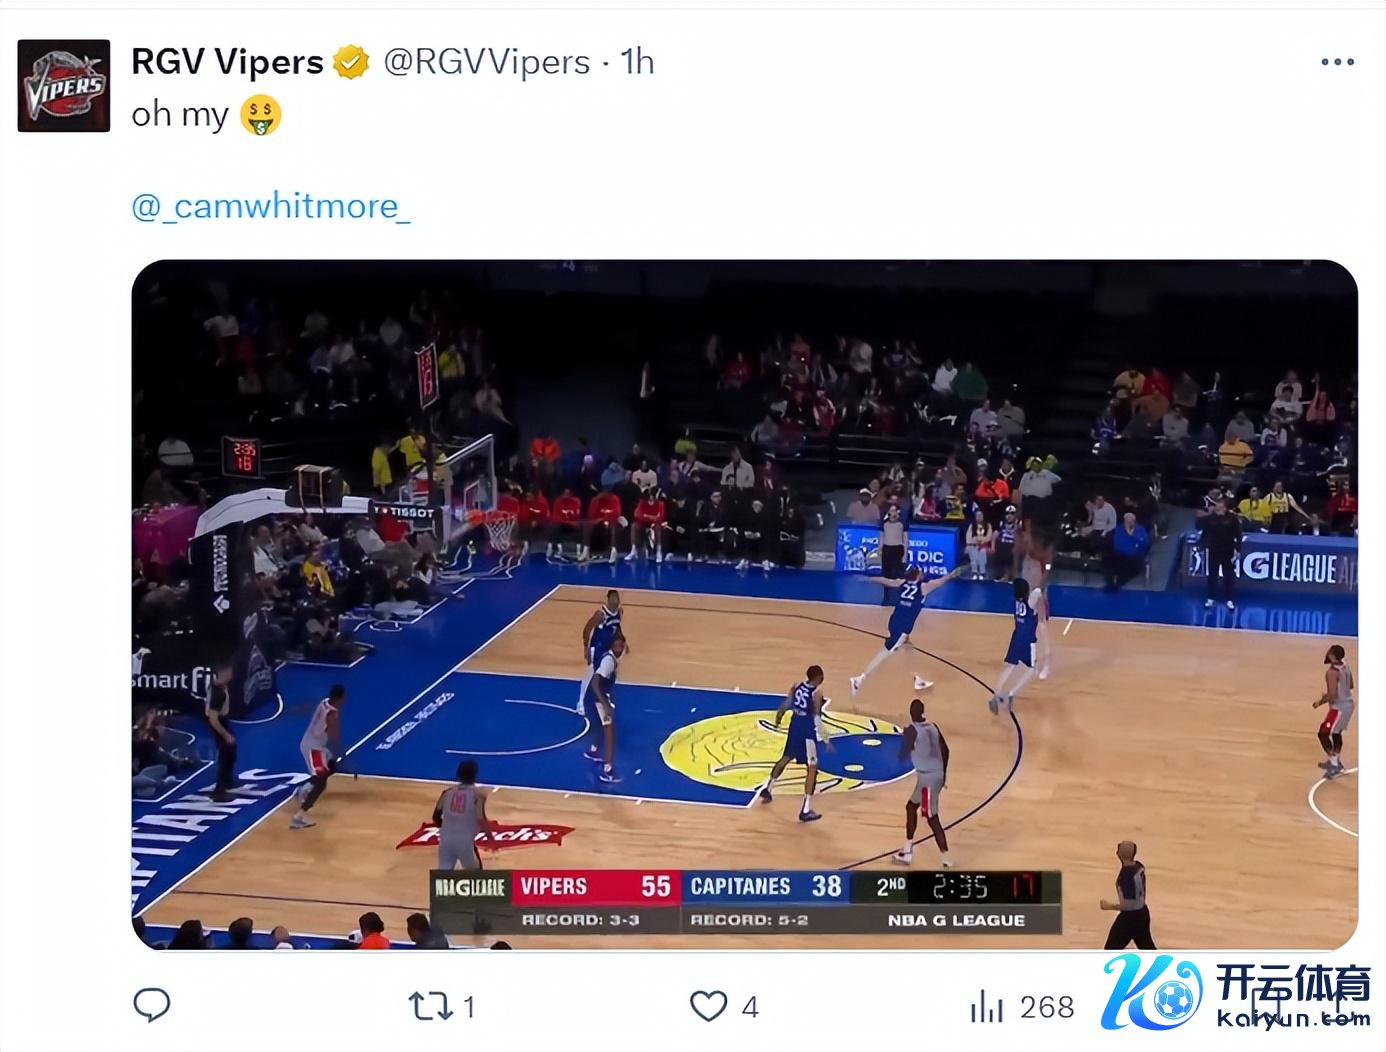Click the like count of 4
The height and width of the screenshot is (1052, 1386).
750,1007
